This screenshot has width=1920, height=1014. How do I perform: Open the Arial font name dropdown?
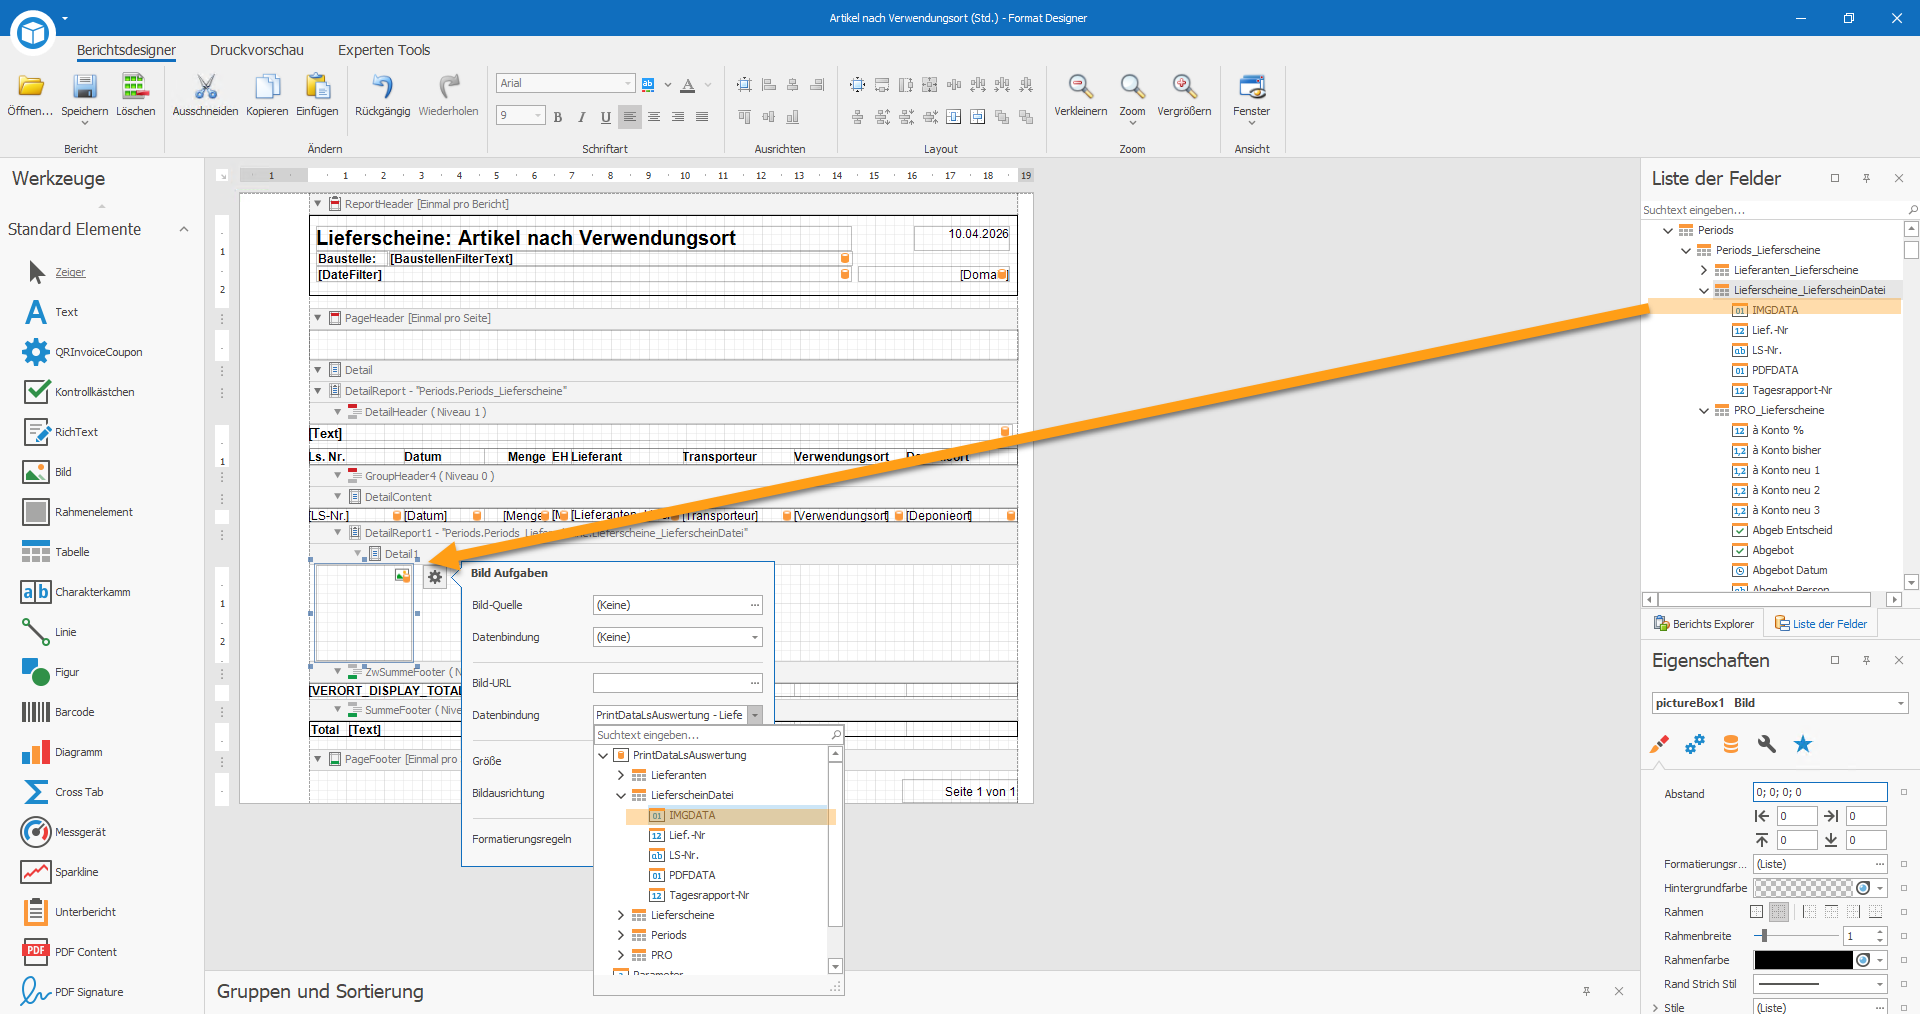[628, 84]
